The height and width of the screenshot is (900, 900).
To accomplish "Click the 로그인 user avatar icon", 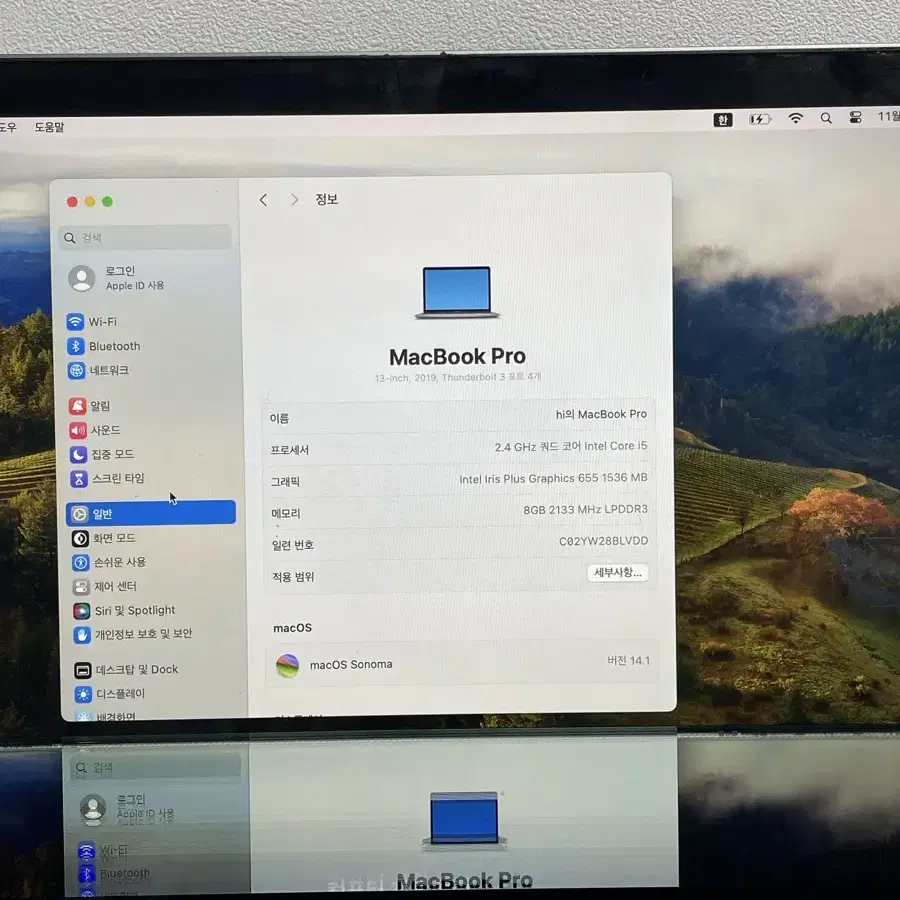I will click(x=82, y=278).
